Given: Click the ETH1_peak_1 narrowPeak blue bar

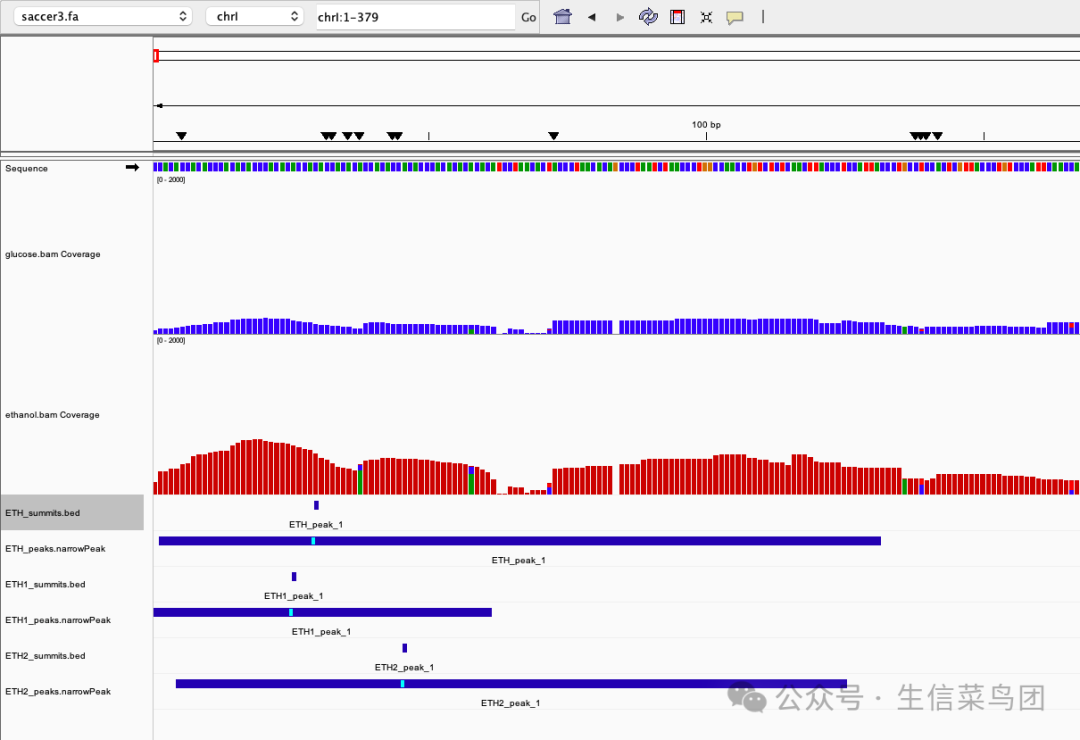Looking at the screenshot, I should tap(322, 613).
